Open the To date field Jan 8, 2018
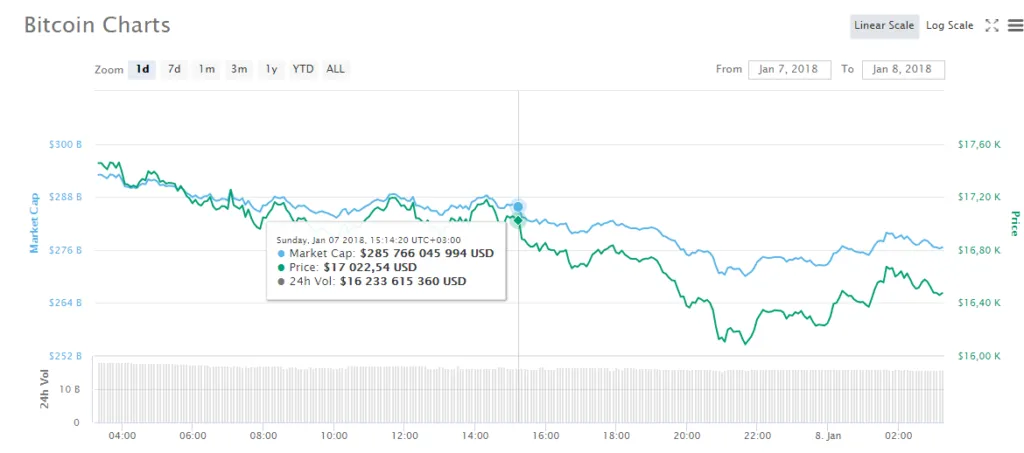This screenshot has height=453, width=1024. pos(903,69)
